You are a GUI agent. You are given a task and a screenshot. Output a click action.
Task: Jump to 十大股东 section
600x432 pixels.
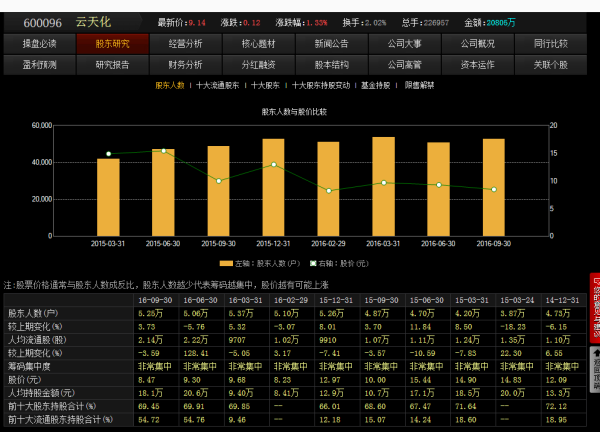(265, 85)
